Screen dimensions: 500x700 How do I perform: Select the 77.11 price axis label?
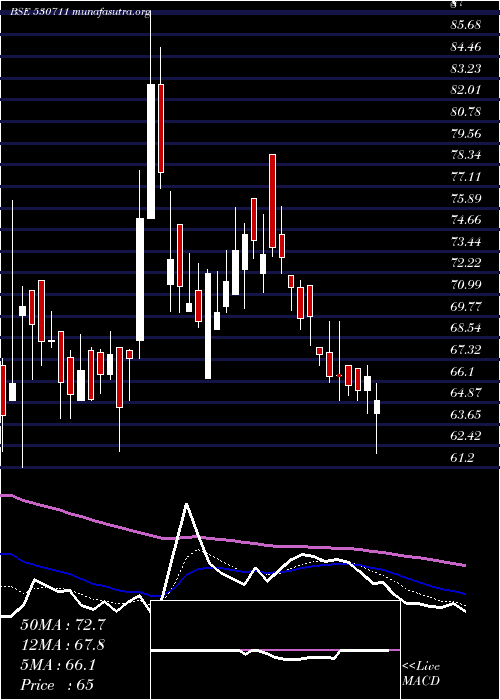tap(466, 176)
